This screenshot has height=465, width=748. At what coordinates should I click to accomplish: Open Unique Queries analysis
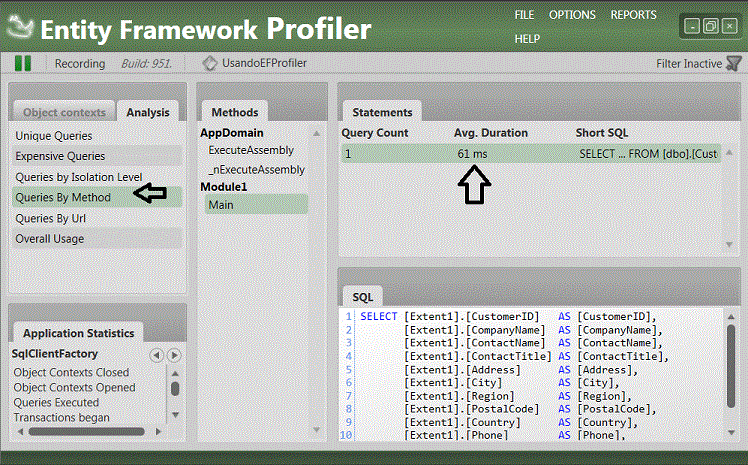[x=97, y=136]
